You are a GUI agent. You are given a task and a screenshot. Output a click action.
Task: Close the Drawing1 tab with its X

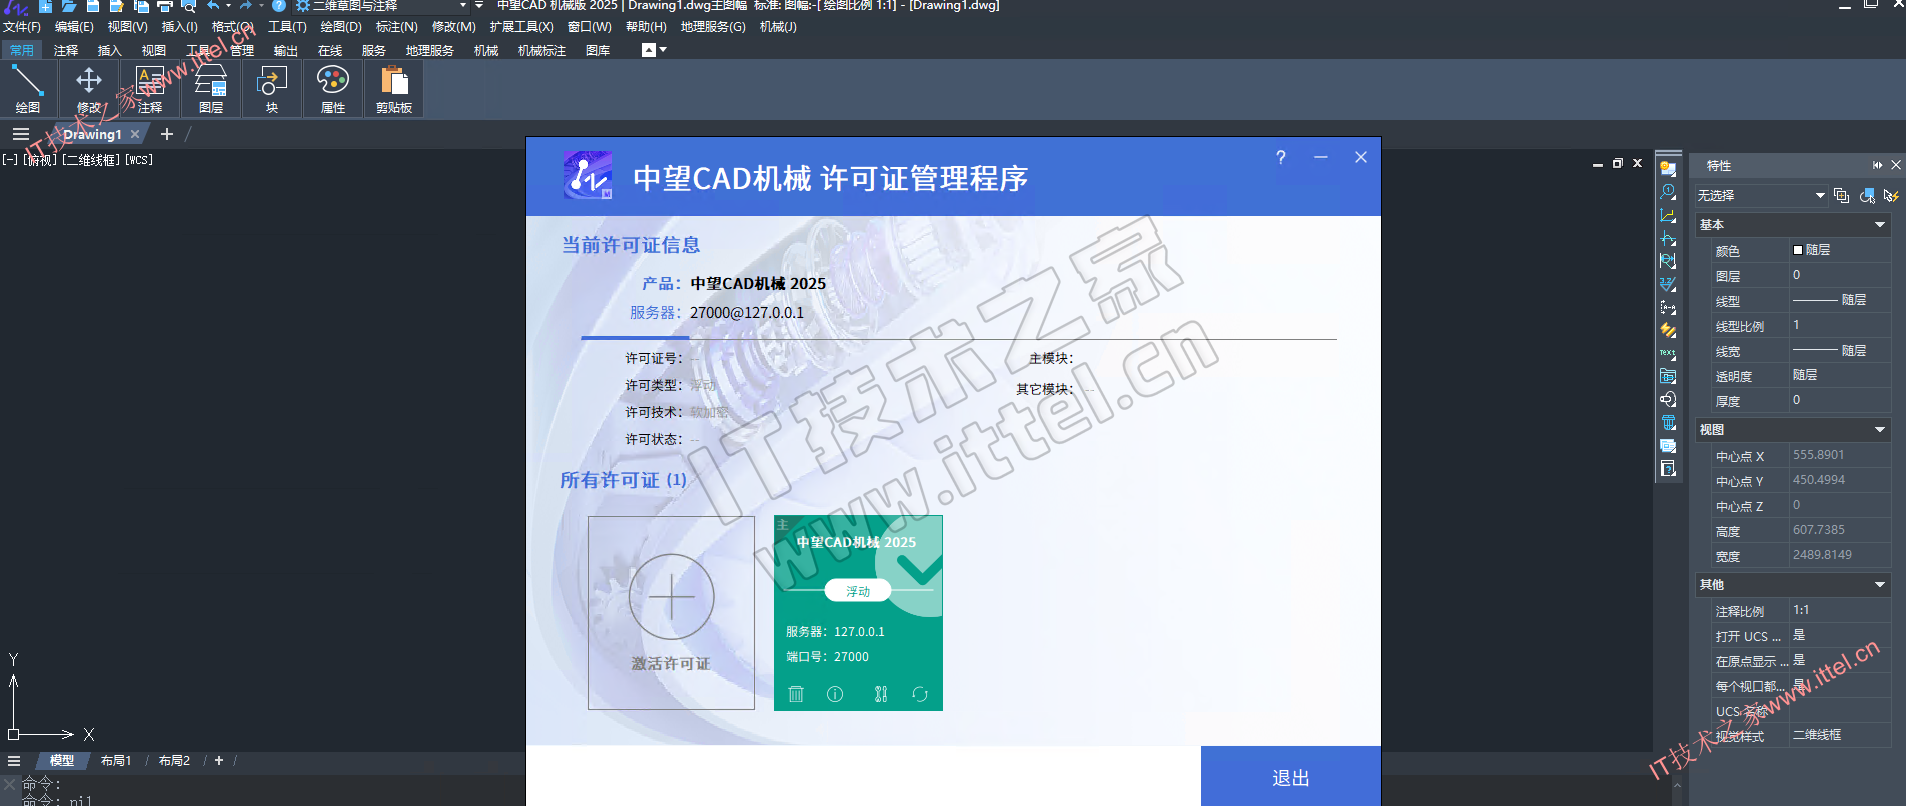coord(135,134)
